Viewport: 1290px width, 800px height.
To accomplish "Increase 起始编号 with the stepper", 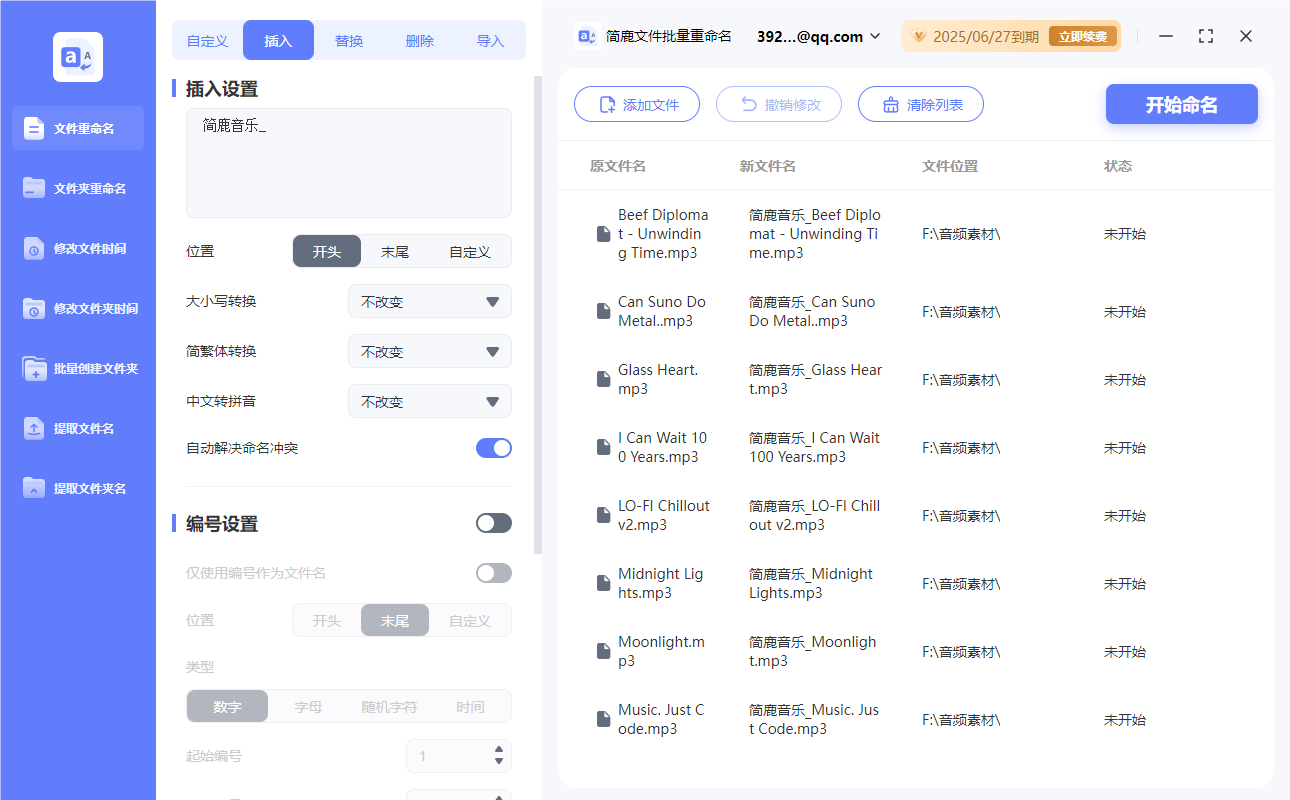I will click(x=498, y=751).
